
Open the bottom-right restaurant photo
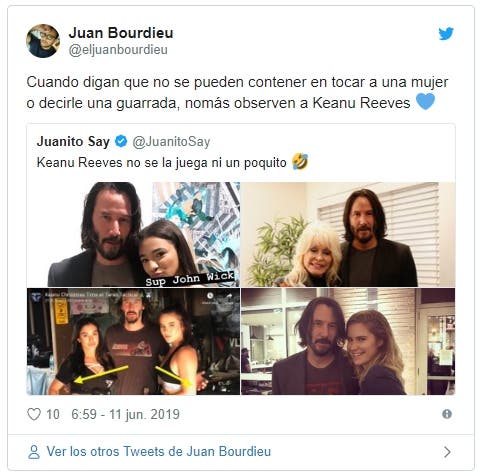coord(348,341)
